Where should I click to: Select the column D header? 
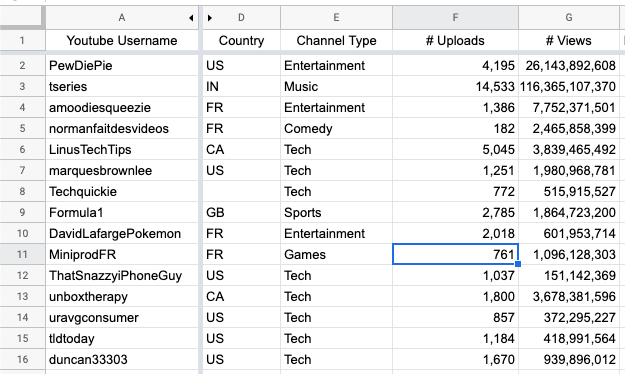point(242,18)
